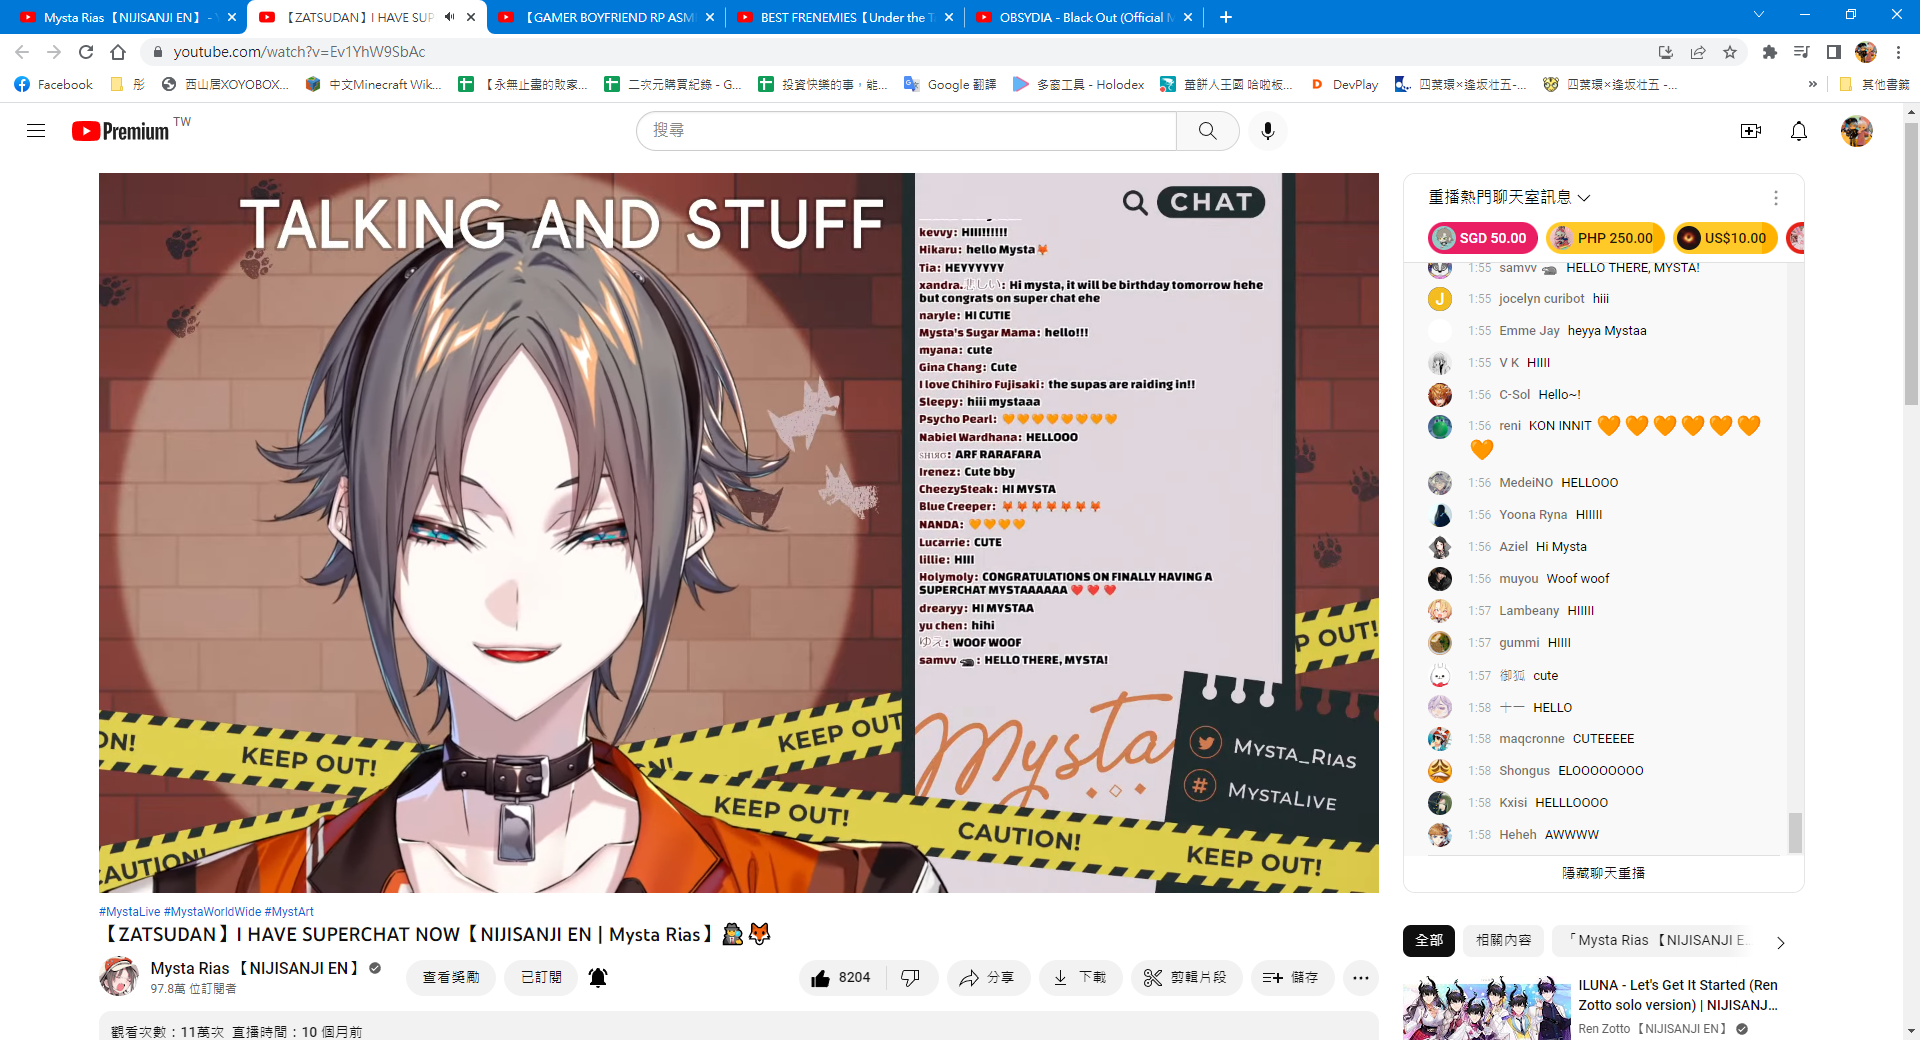Show hidden bookmarks with chevron
The width and height of the screenshot is (1920, 1040).
1812,85
